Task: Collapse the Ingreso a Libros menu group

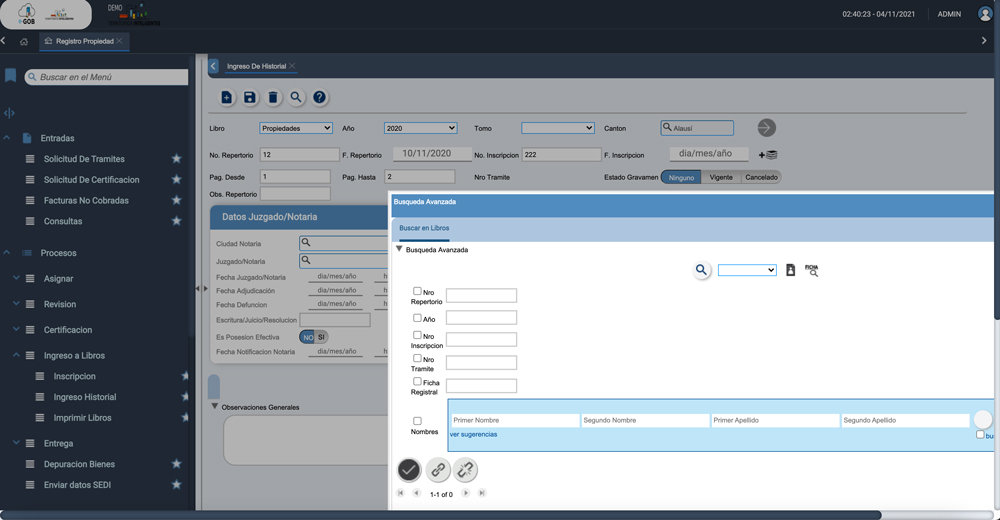Action: coord(17,355)
